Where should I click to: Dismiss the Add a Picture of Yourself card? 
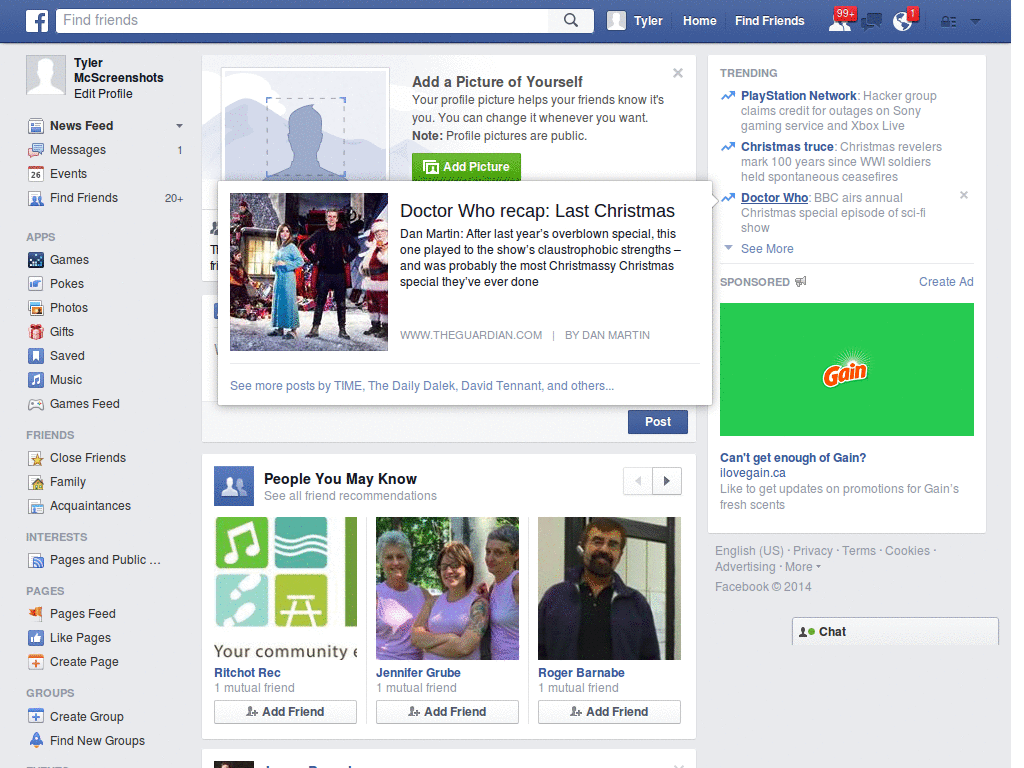pyautogui.click(x=678, y=73)
